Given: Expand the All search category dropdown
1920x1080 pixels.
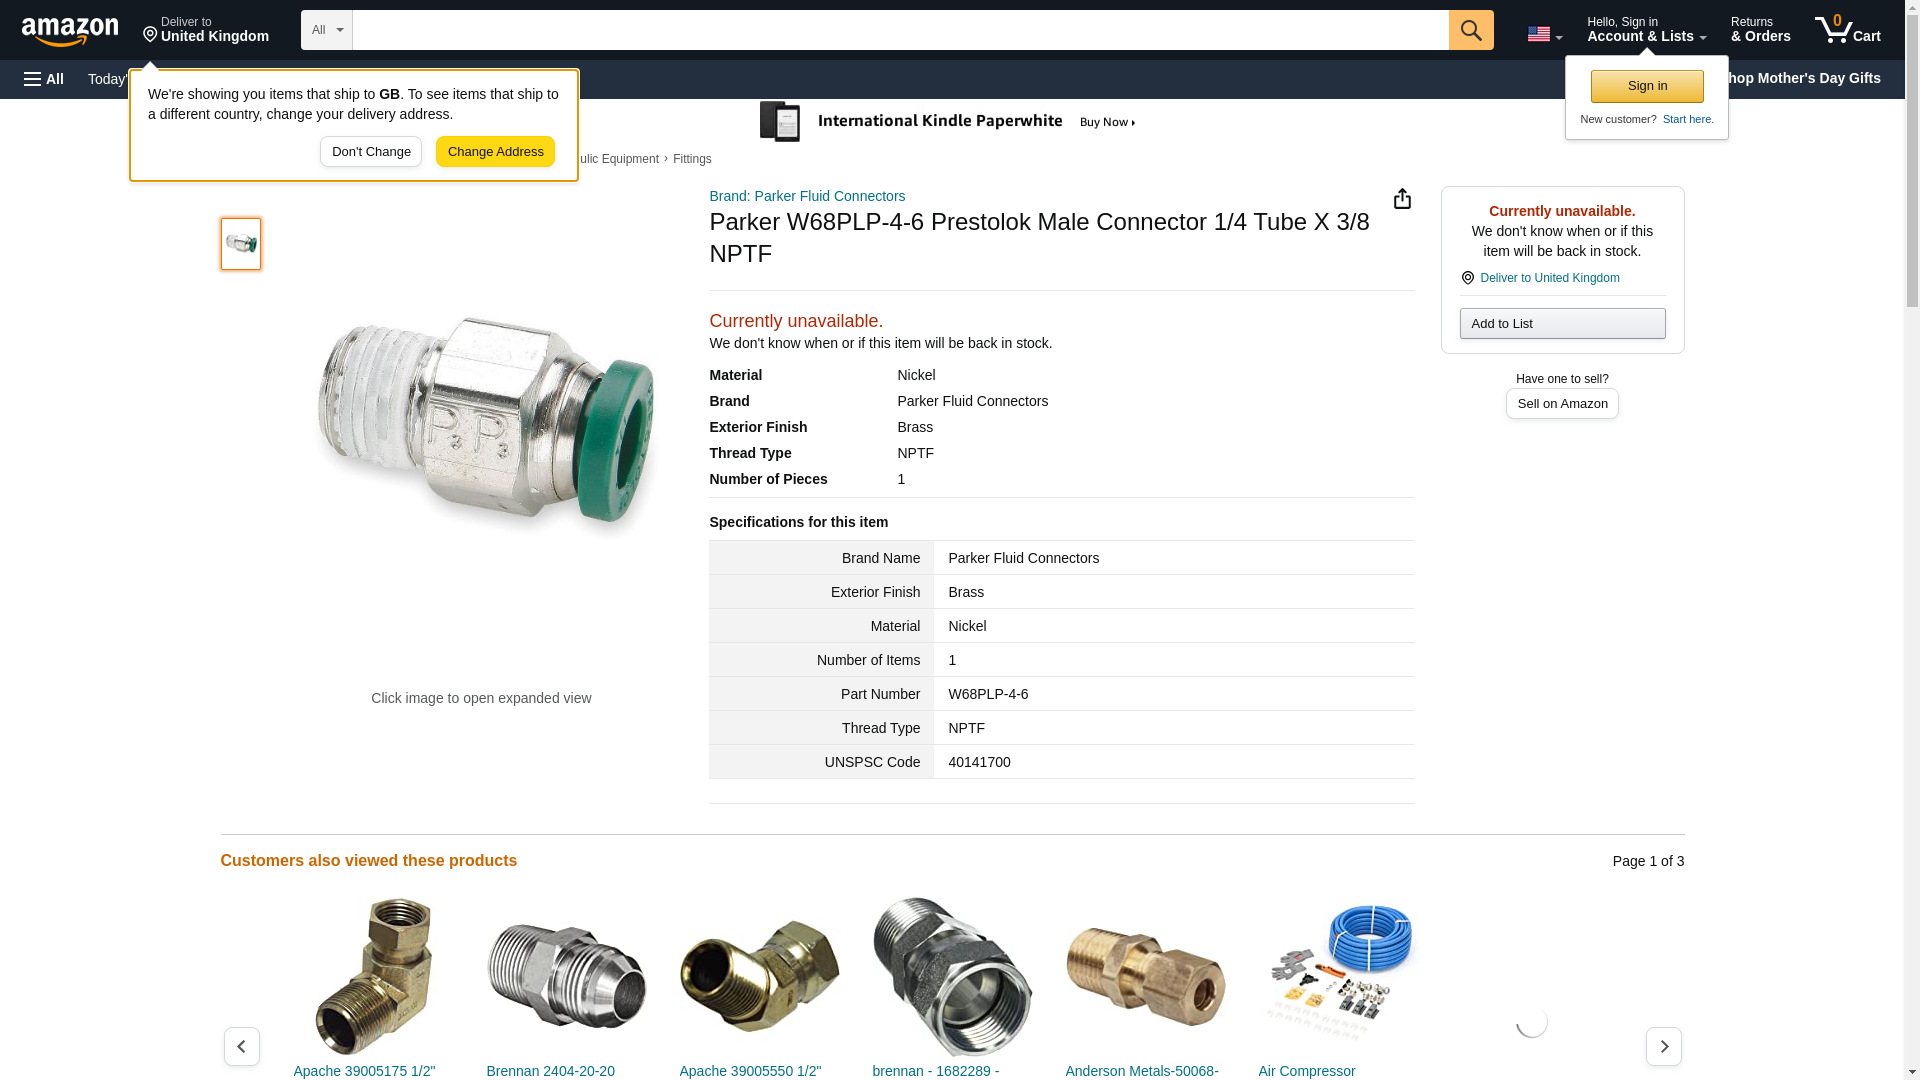Looking at the screenshot, I should pos(327,30).
